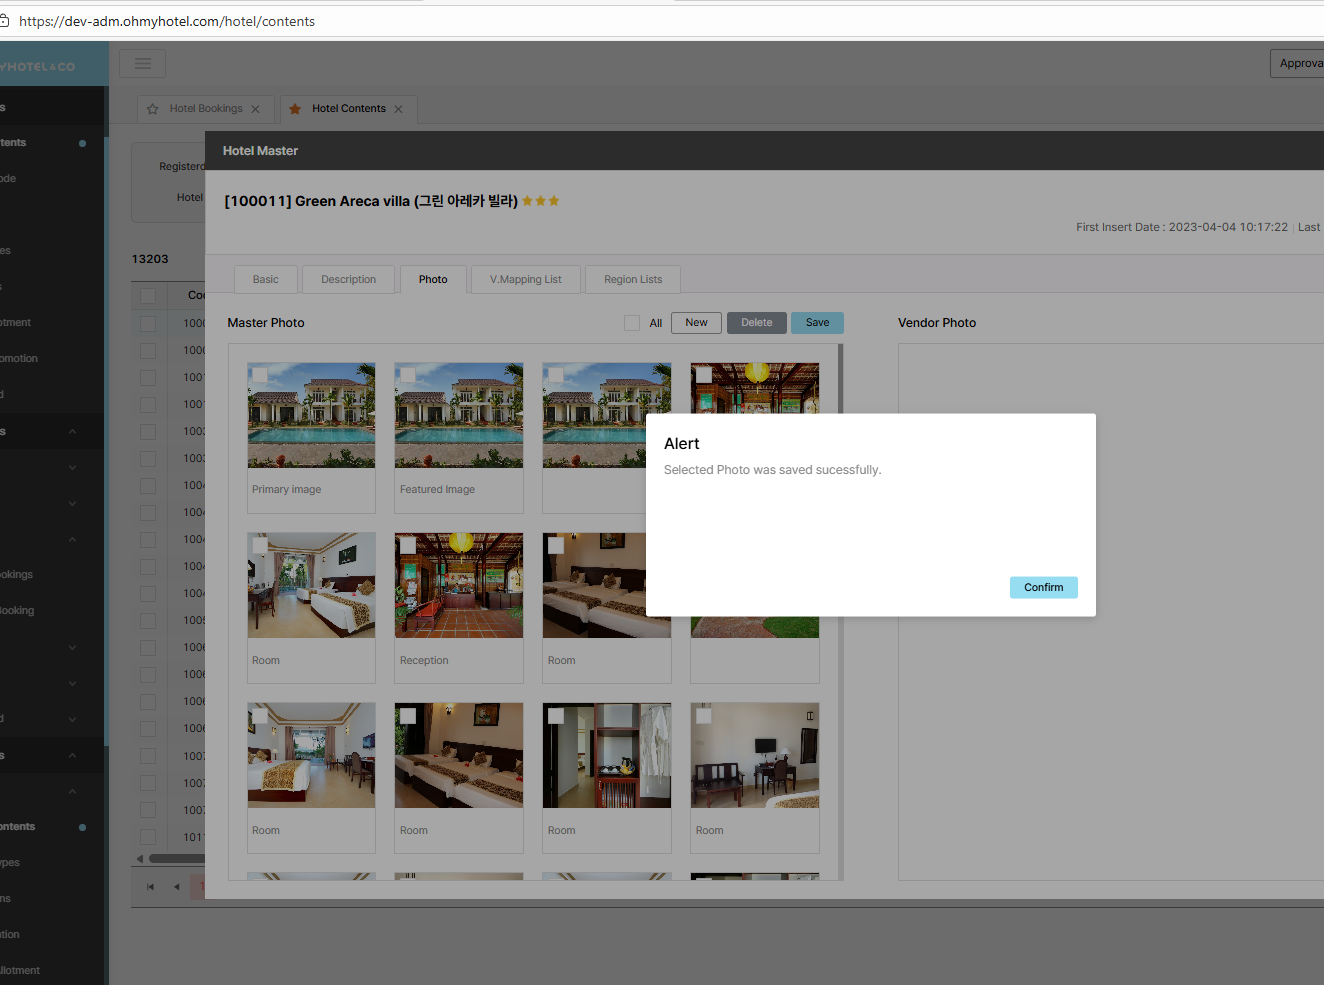Switch to the Basic tab

pyautogui.click(x=266, y=280)
